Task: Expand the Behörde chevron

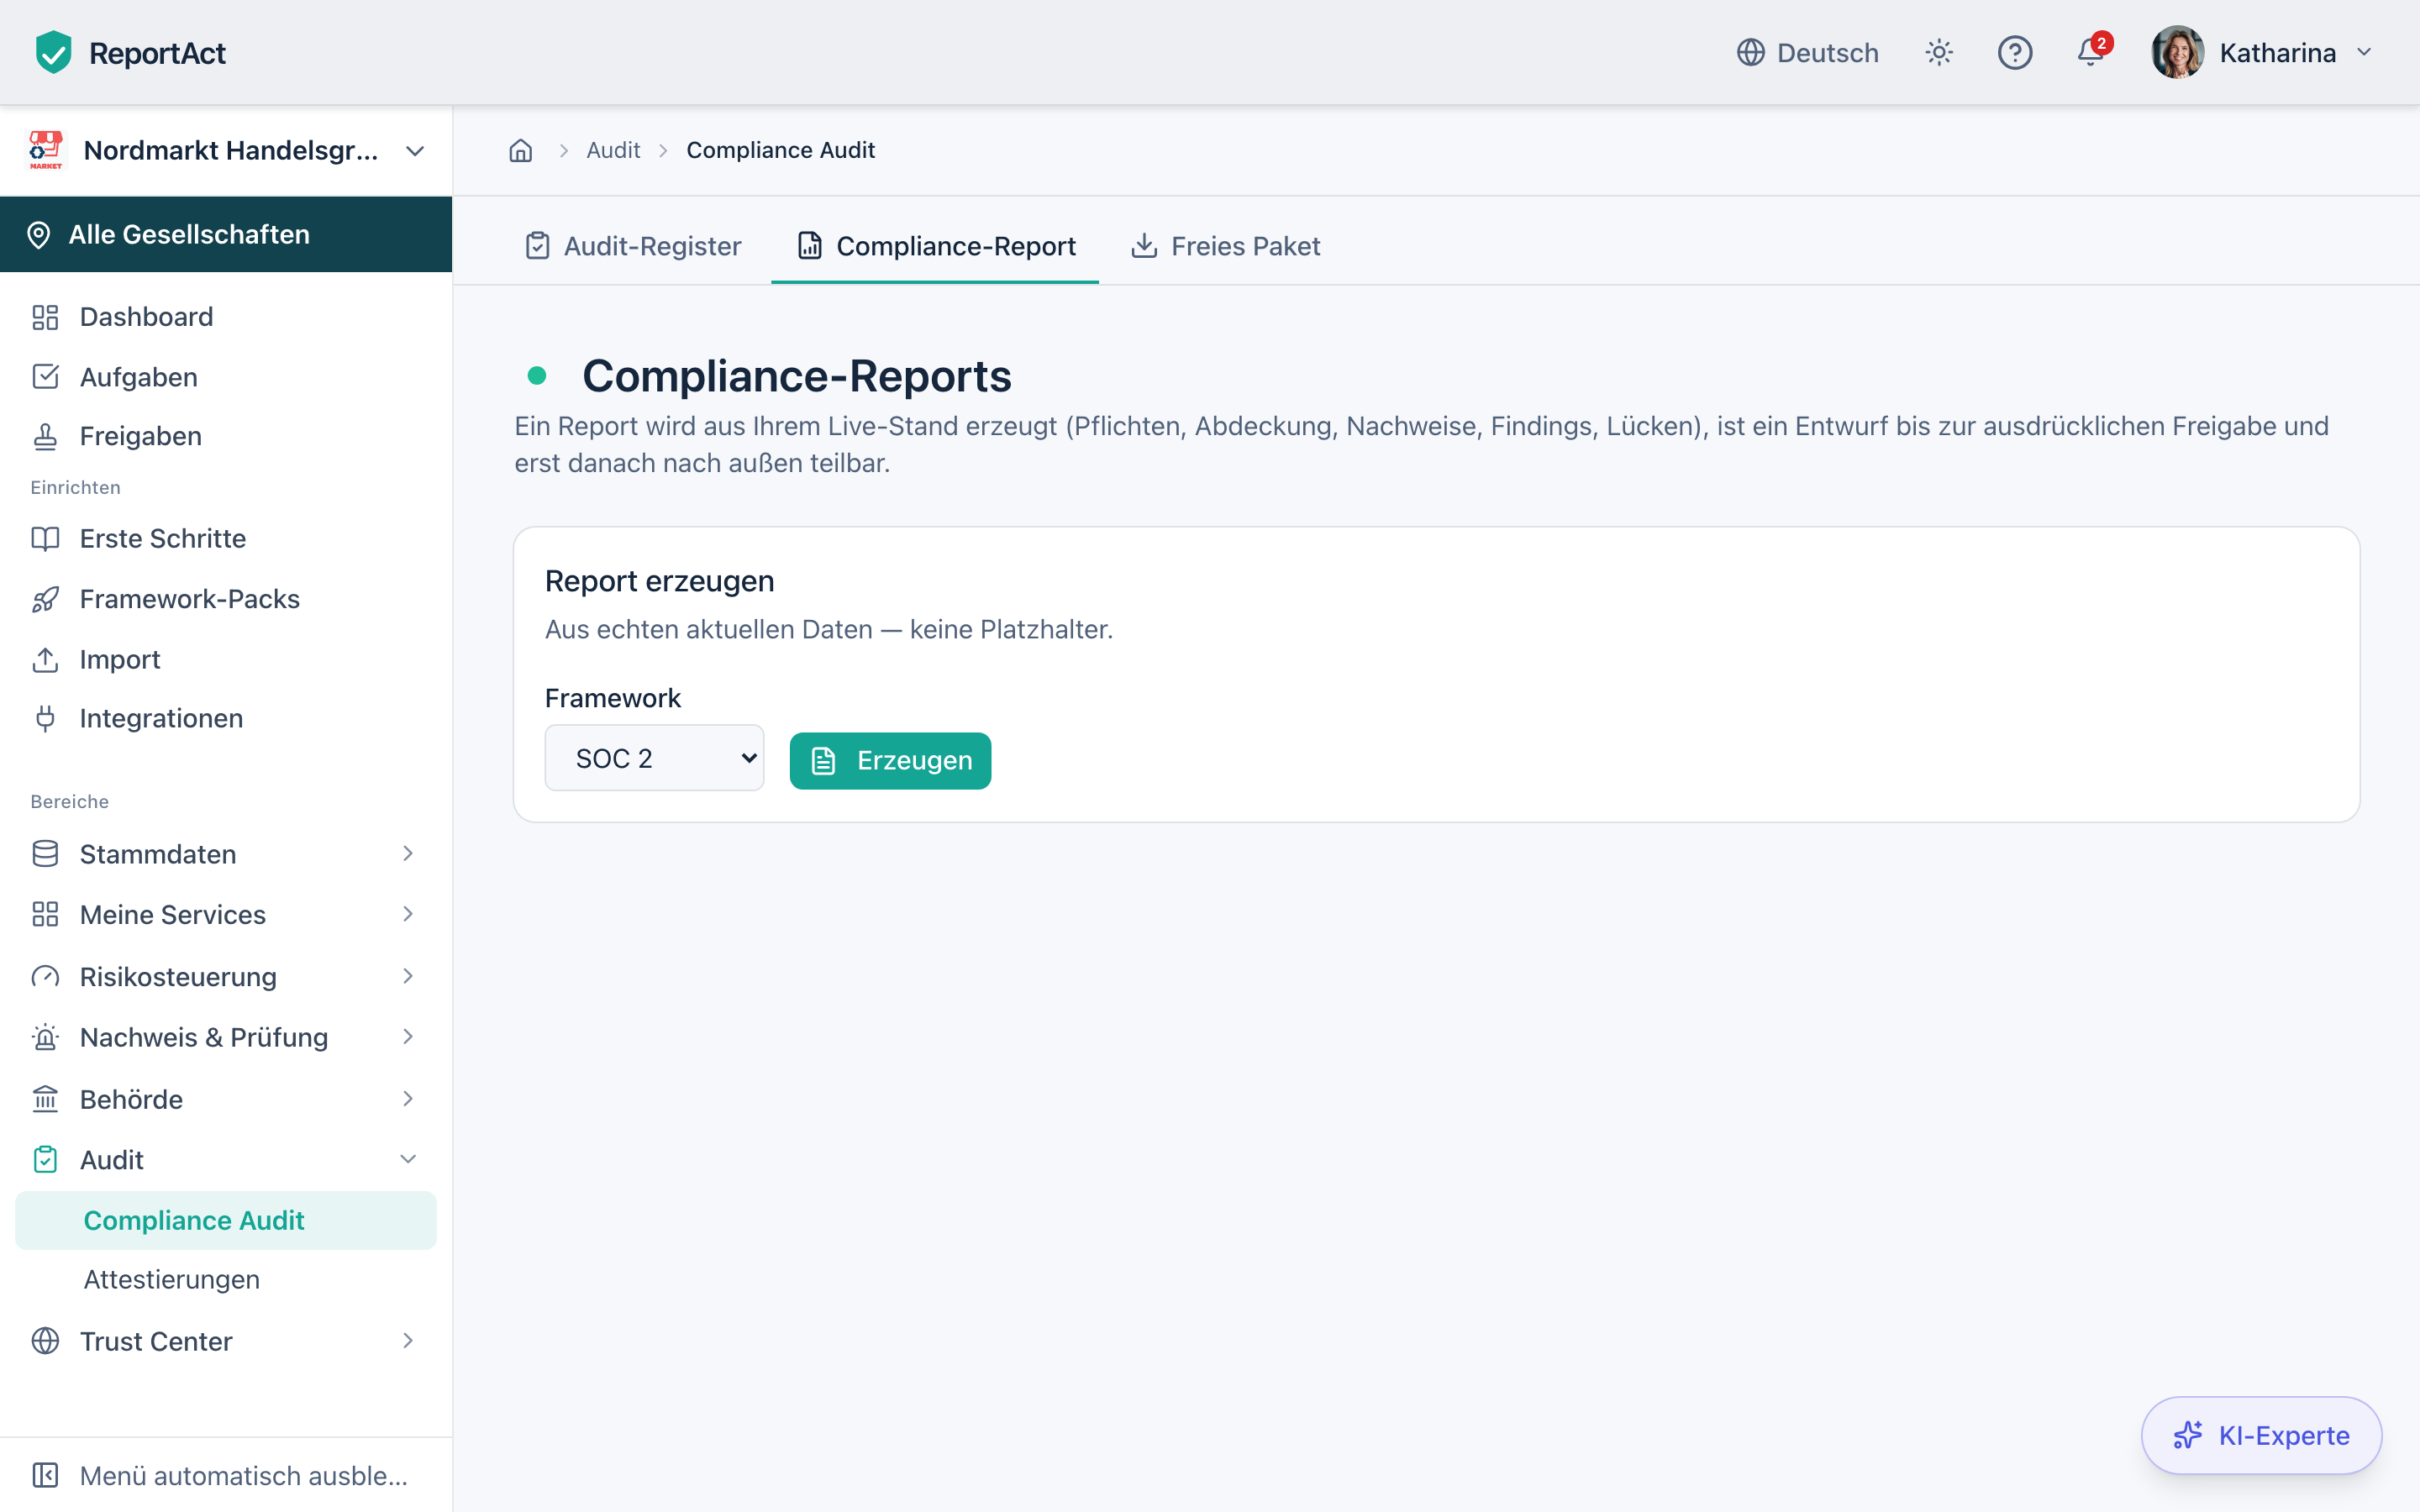Action: point(408,1099)
